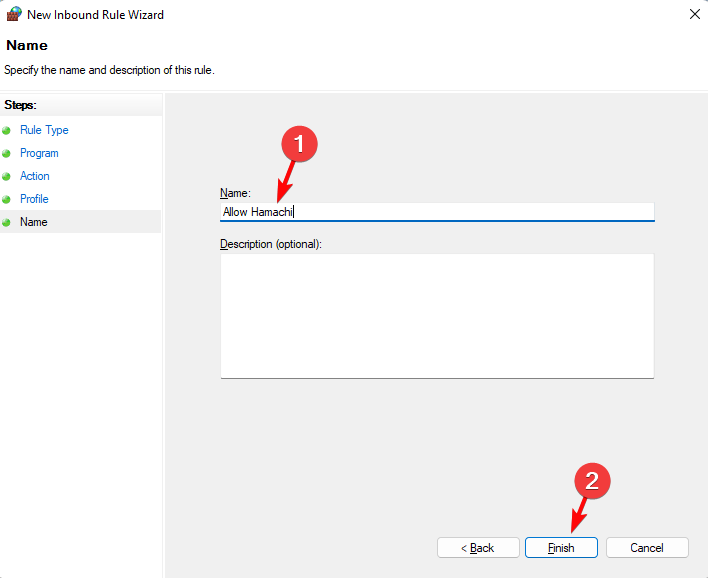Open the Profile step link
708x578 pixels.
(34, 199)
